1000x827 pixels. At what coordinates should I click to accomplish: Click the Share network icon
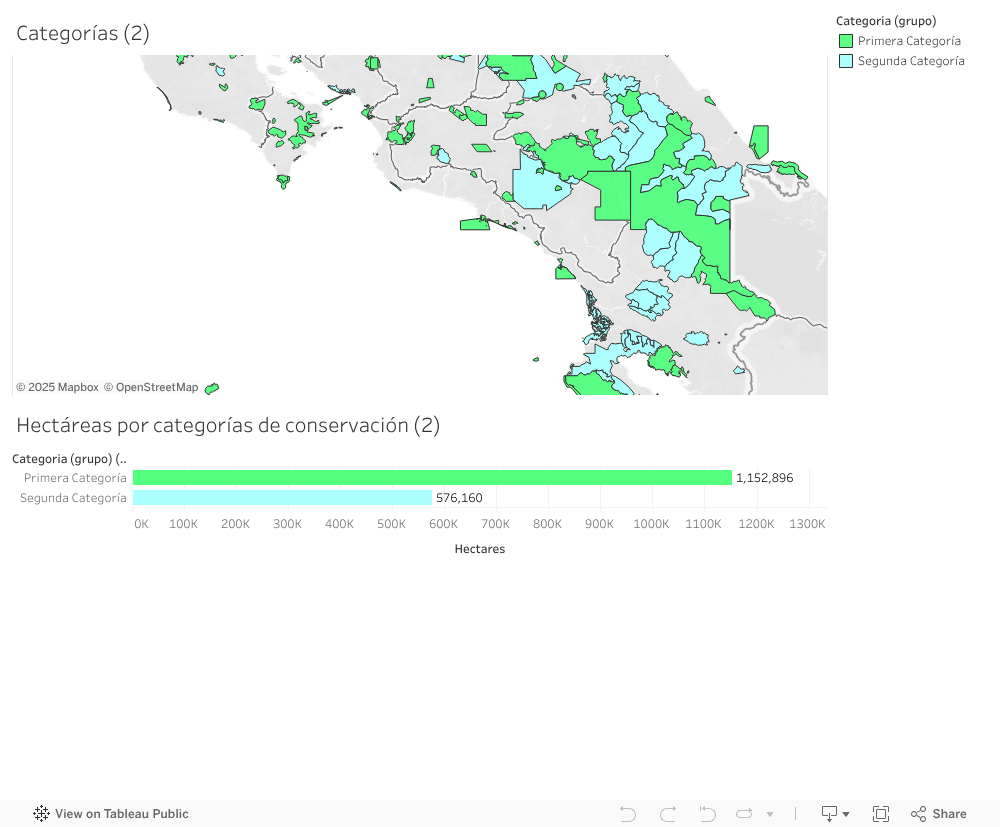pyautogui.click(x=919, y=814)
